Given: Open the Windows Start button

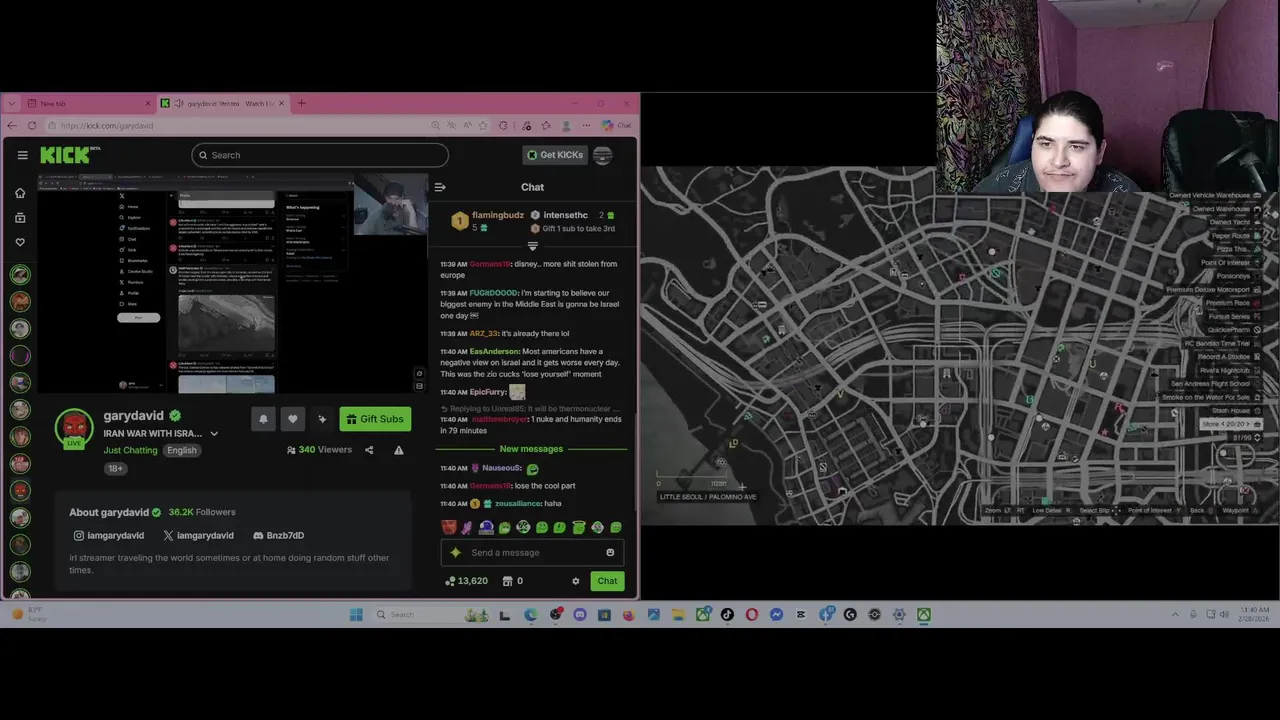Looking at the screenshot, I should [x=356, y=615].
